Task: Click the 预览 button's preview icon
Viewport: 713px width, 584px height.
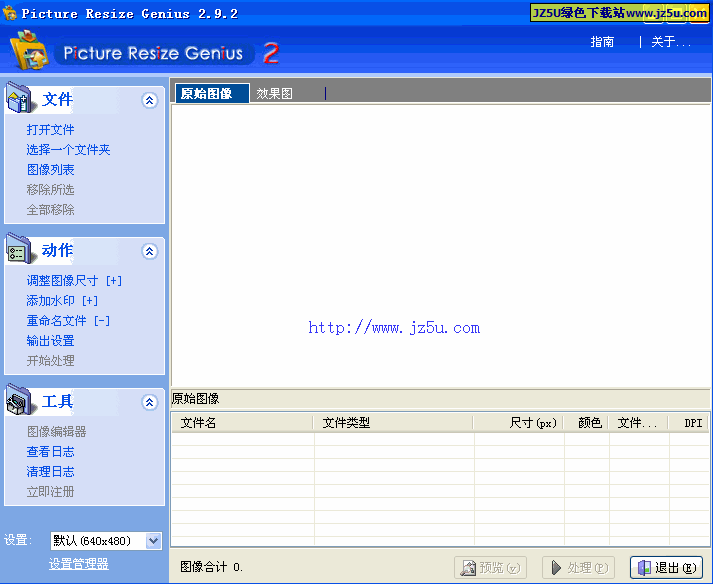Action: (x=468, y=567)
